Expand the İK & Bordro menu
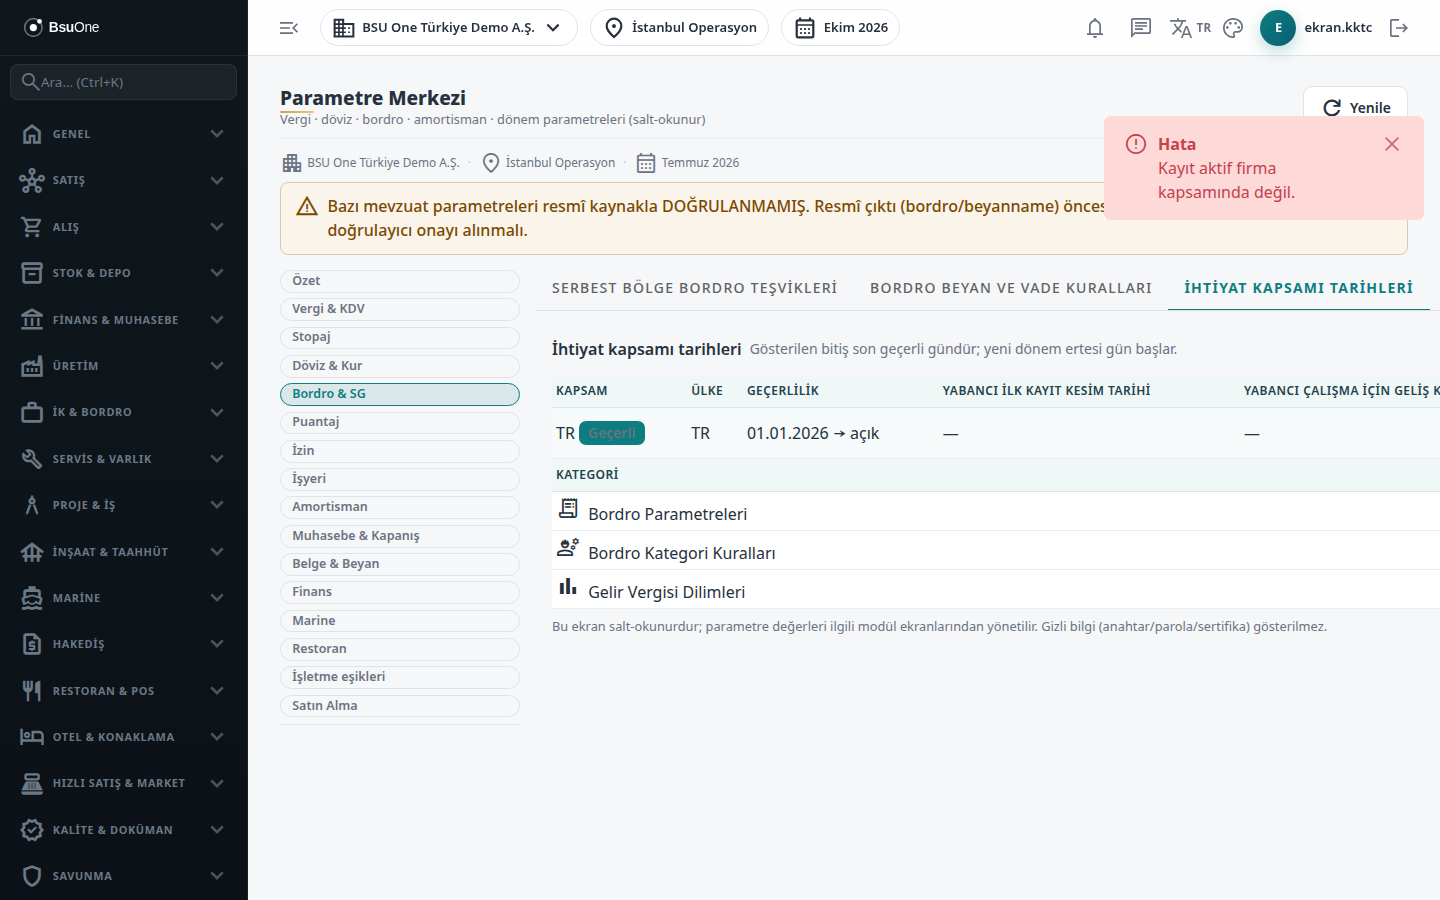The image size is (1440, 900). point(124,412)
